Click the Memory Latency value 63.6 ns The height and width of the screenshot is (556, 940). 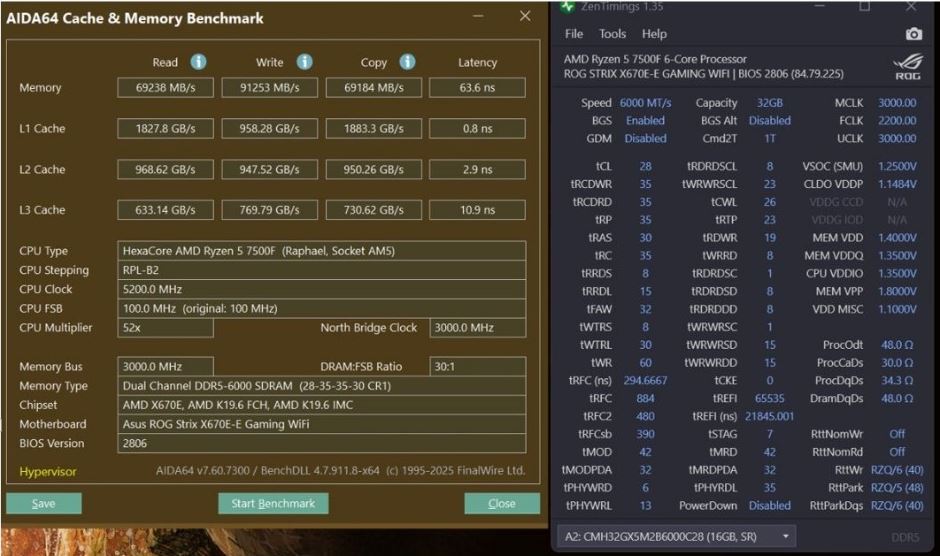pyautogui.click(x=478, y=88)
